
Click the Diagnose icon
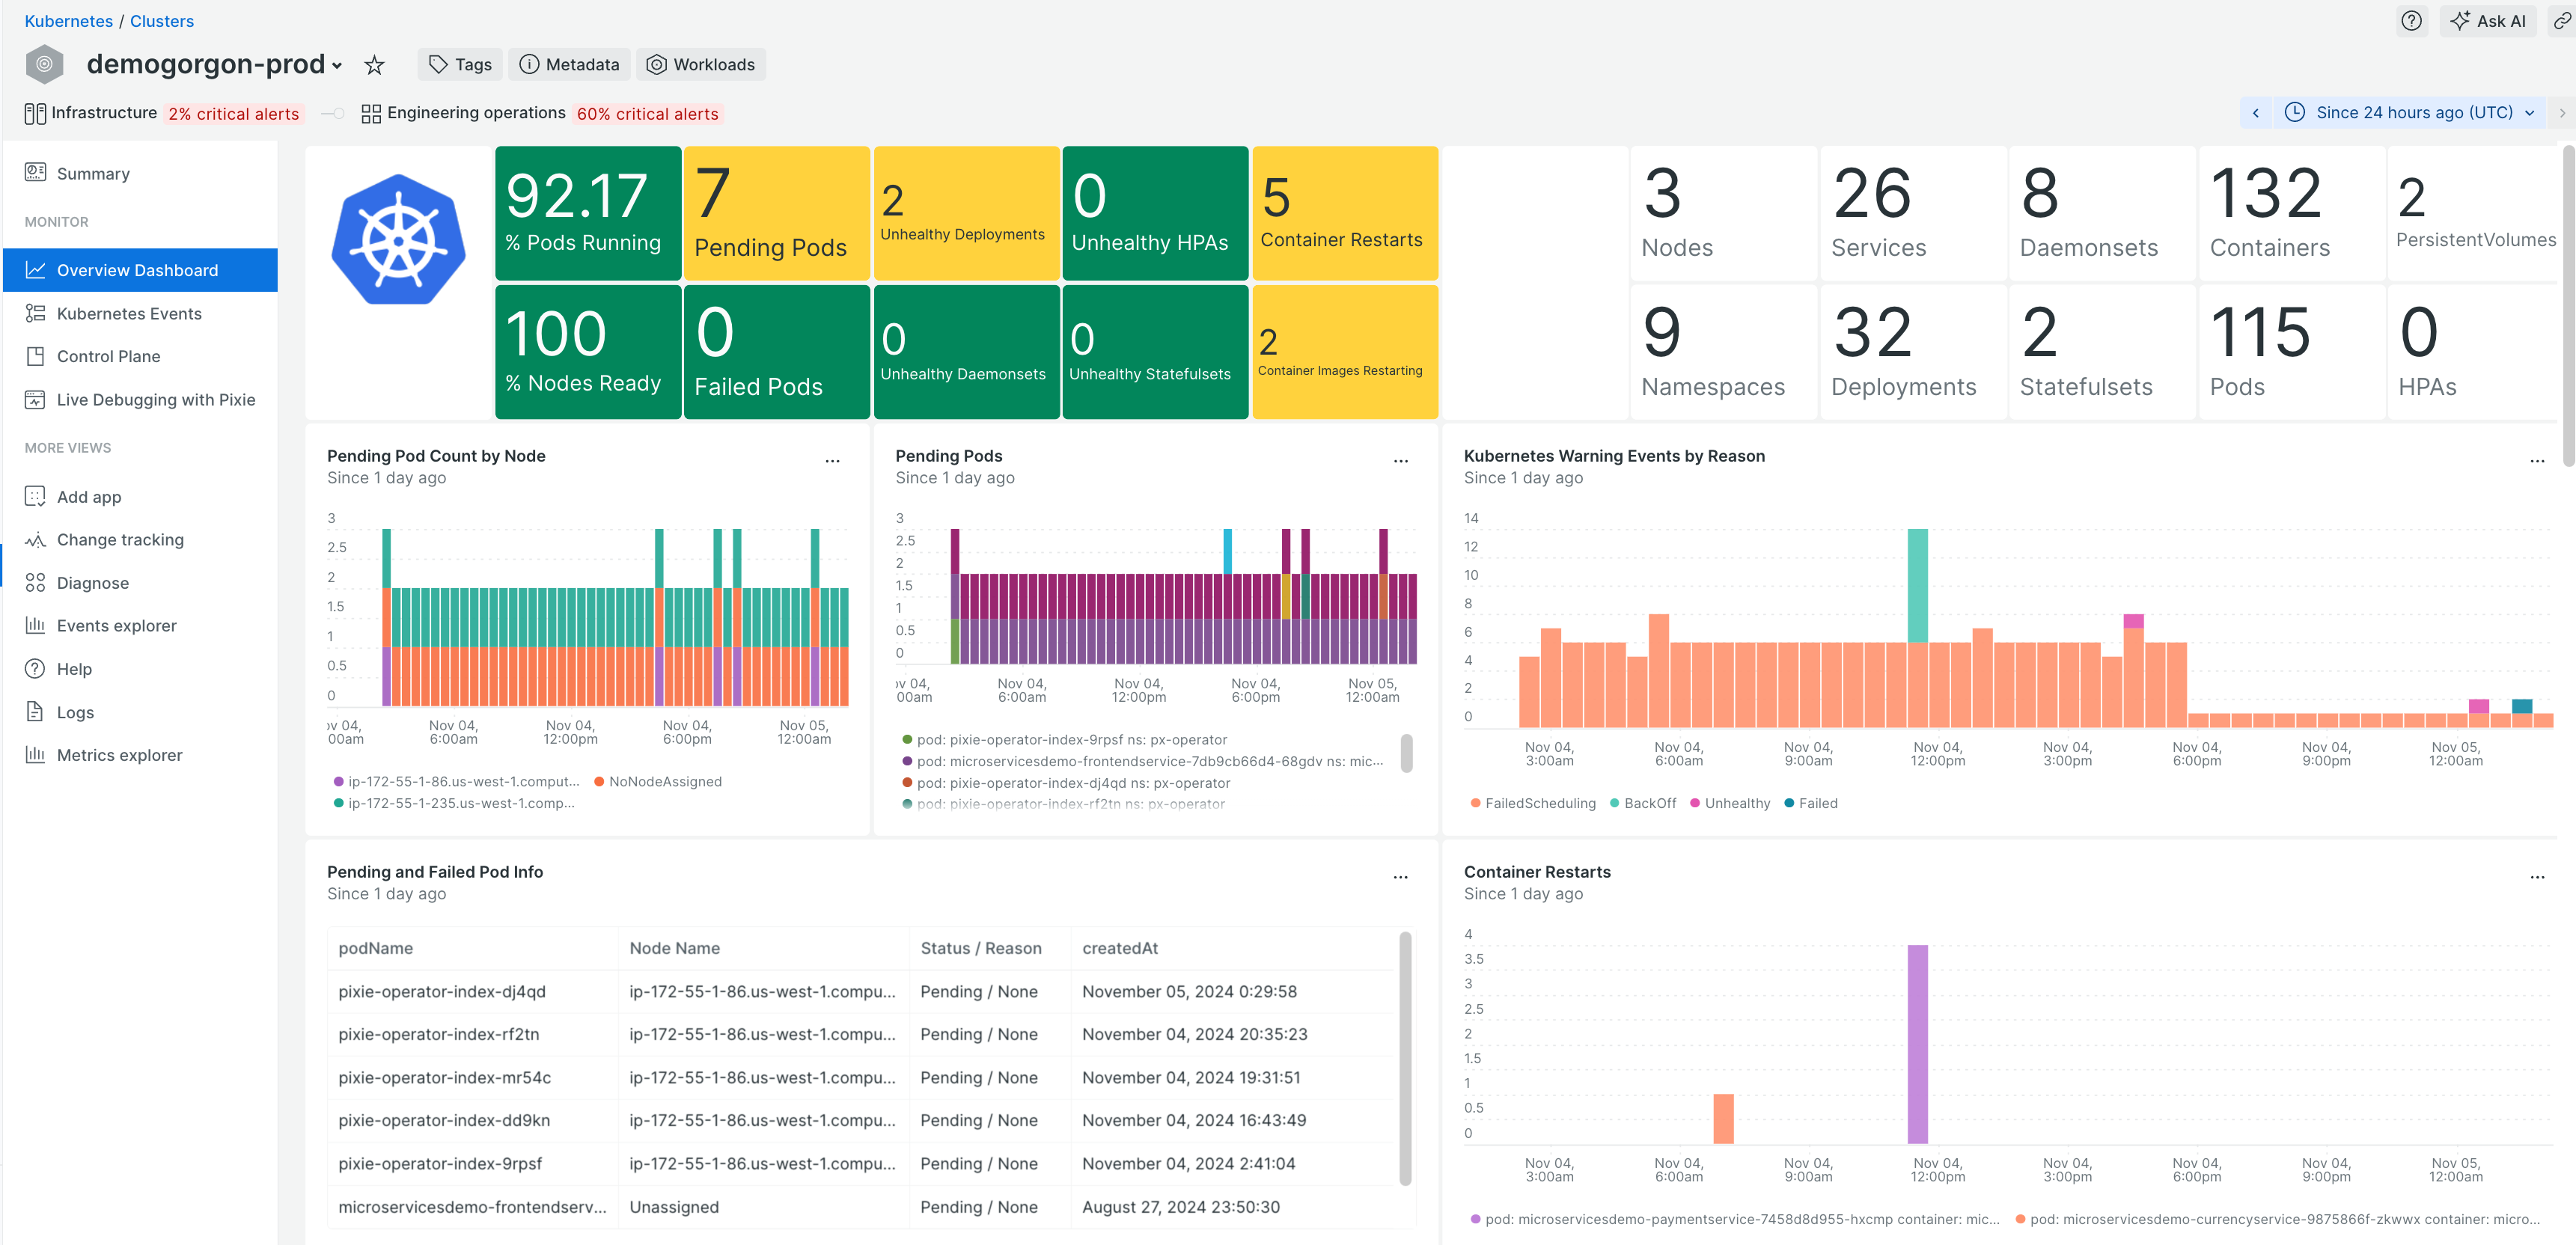pyautogui.click(x=35, y=582)
